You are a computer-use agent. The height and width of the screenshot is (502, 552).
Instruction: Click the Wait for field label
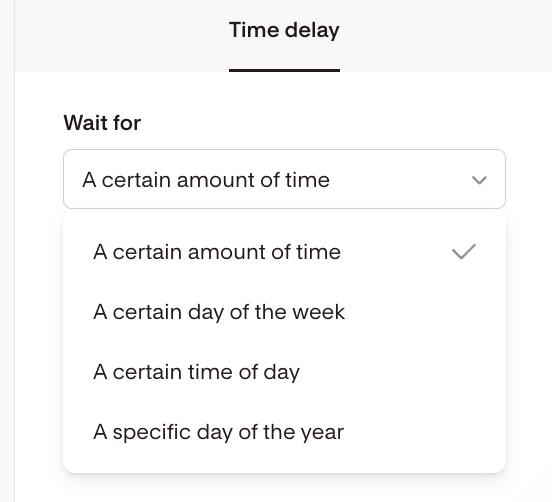[x=102, y=123]
